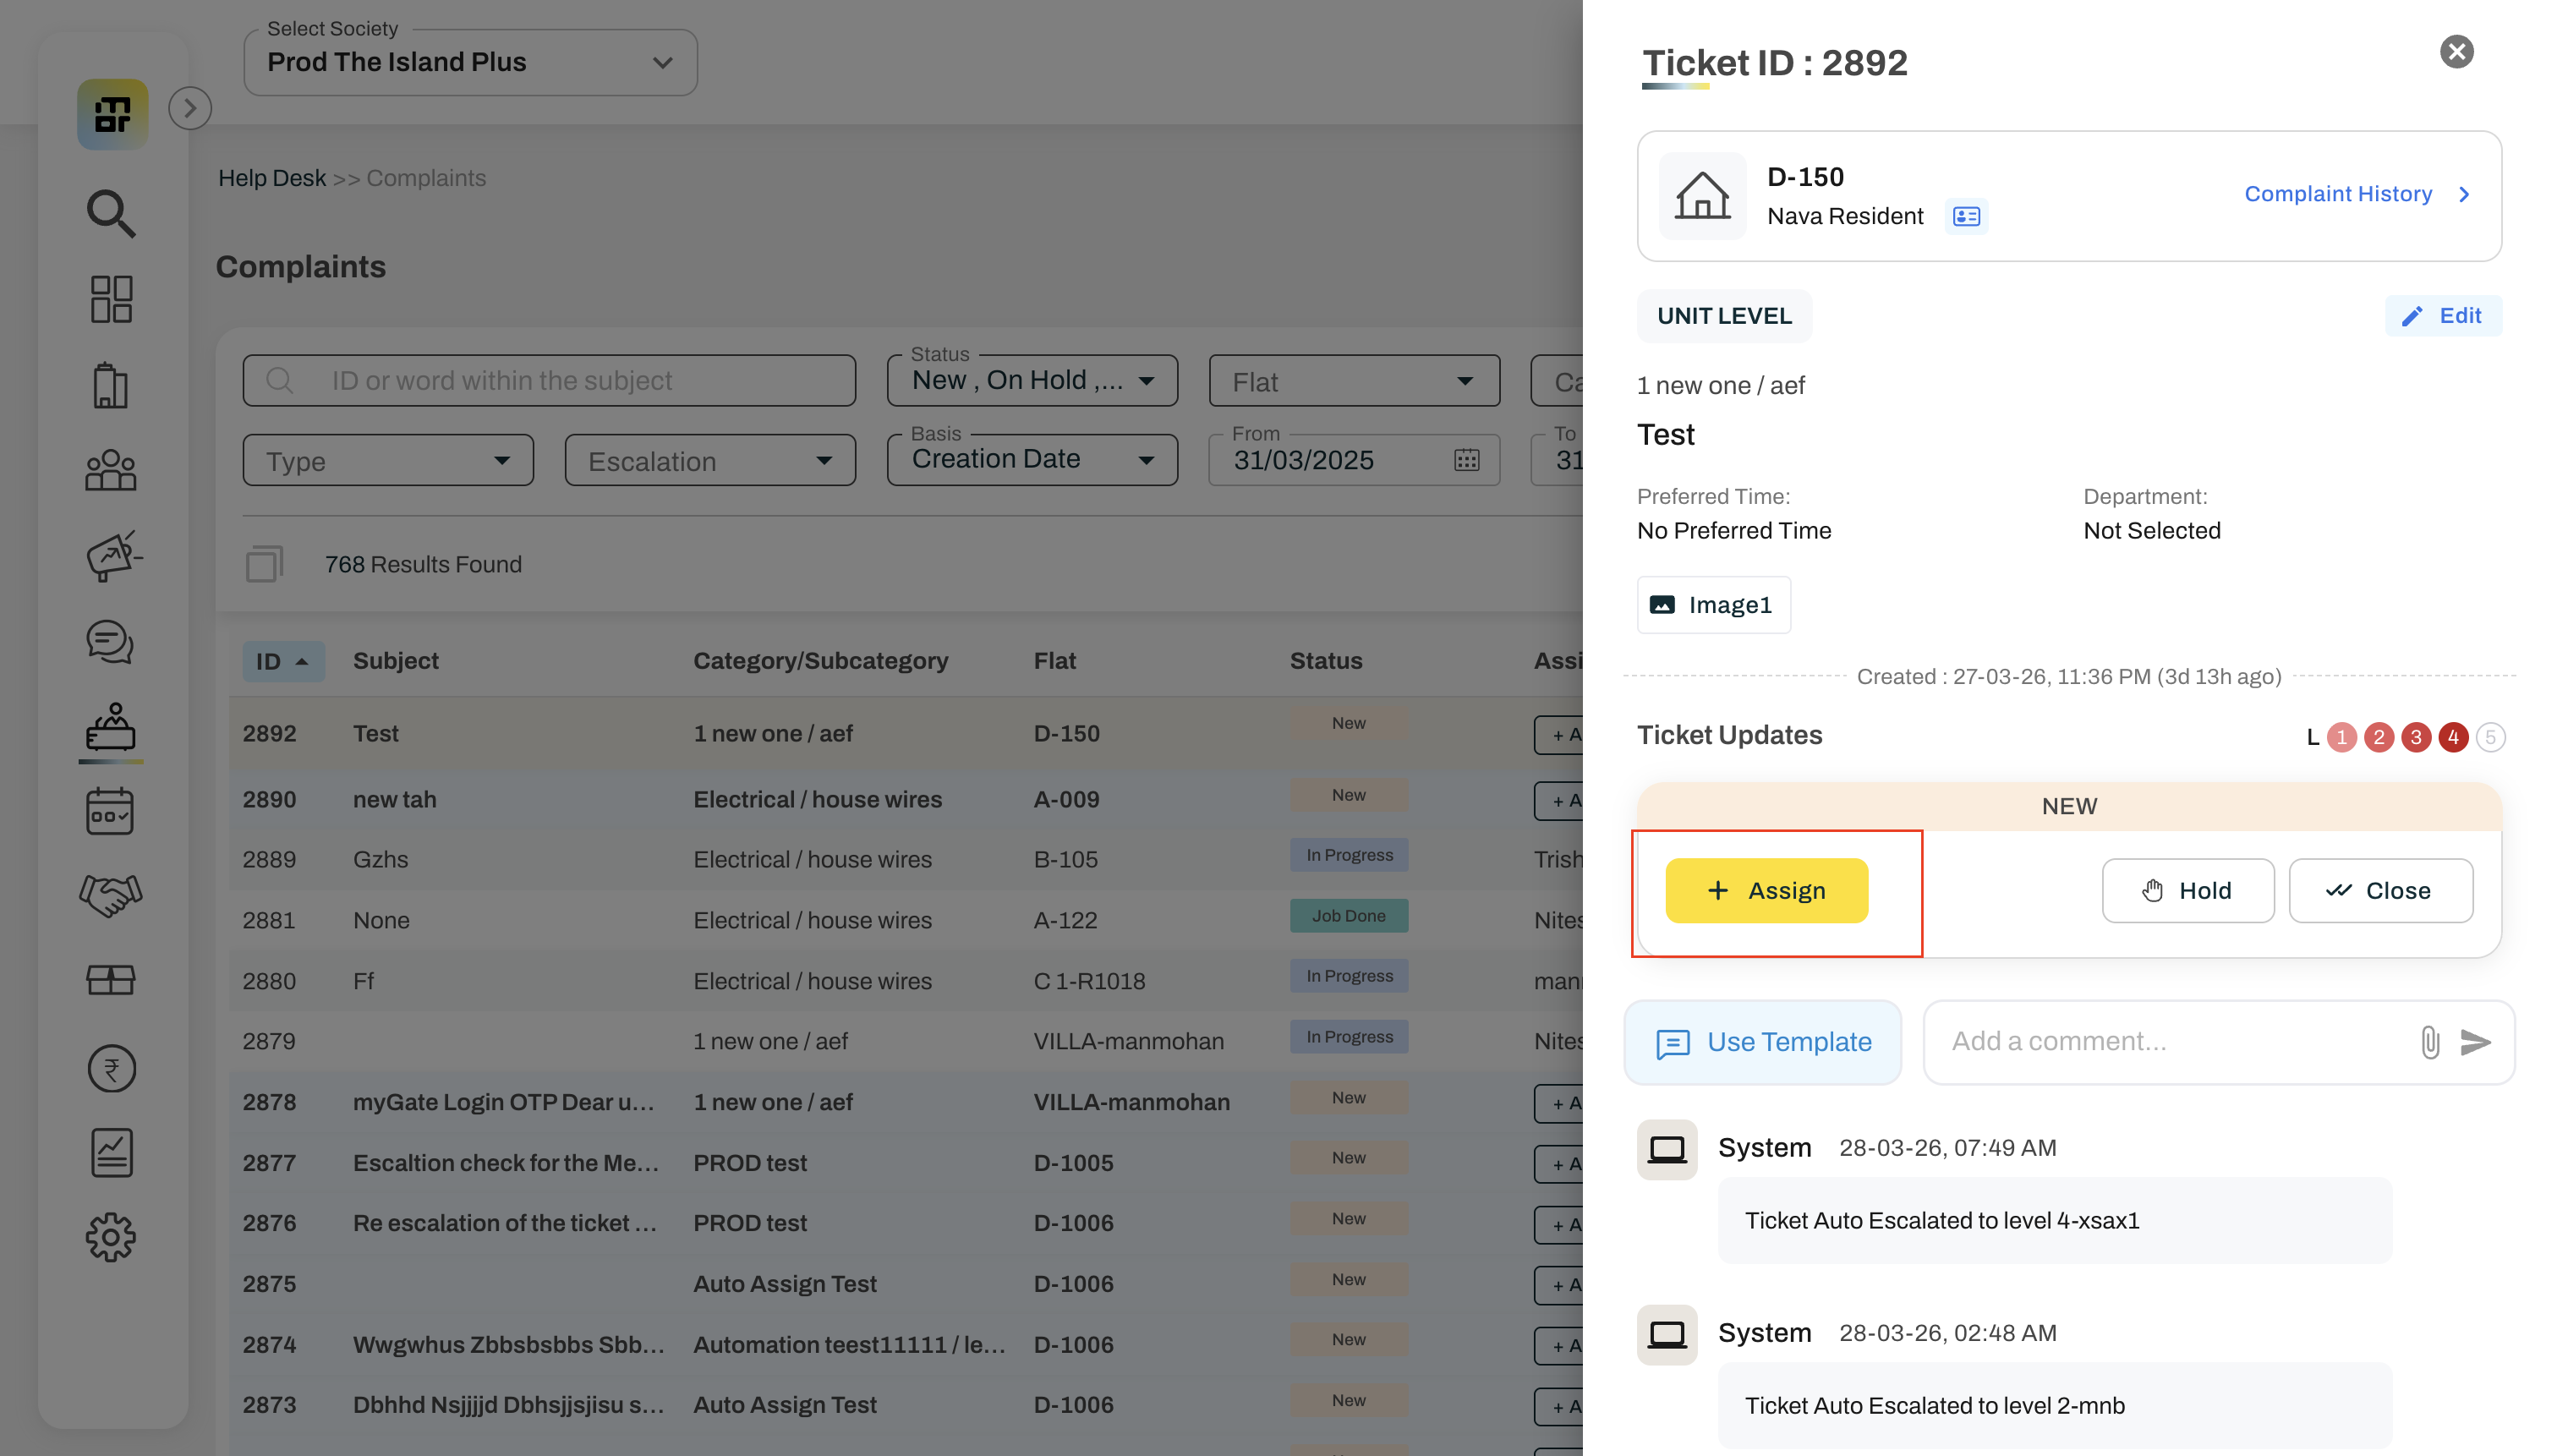Click the app logo at sidebar top
Screen dimensions: 2557x1456
click(x=113, y=115)
